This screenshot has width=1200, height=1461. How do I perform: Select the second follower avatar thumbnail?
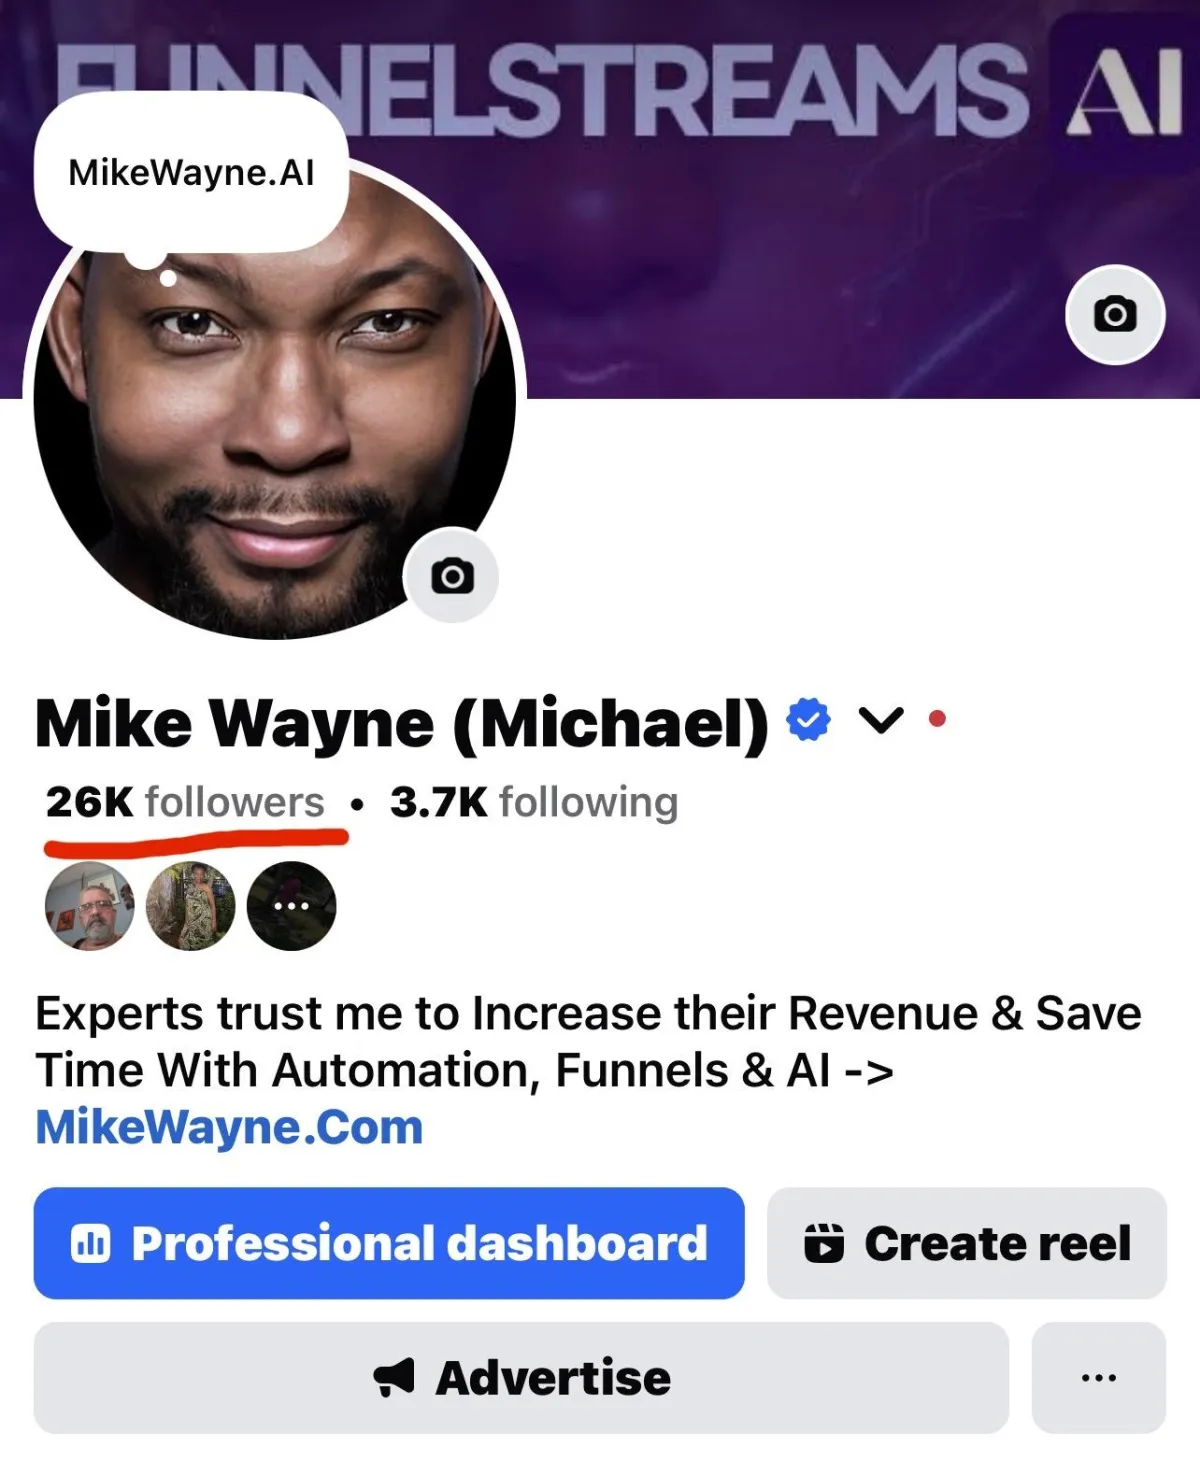(x=190, y=906)
